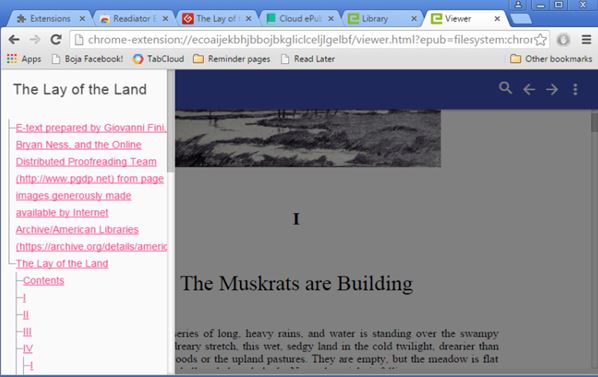Viewport: 598px width, 377px height.
Task: Click the browser reload icon
Action: coord(56,39)
